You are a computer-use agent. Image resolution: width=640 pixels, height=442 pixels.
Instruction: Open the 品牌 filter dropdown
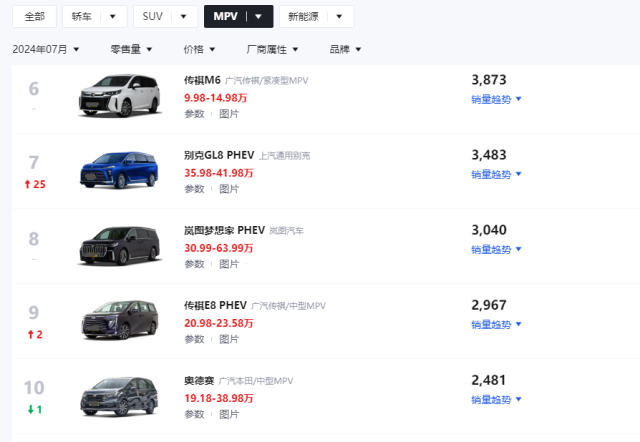tap(345, 49)
